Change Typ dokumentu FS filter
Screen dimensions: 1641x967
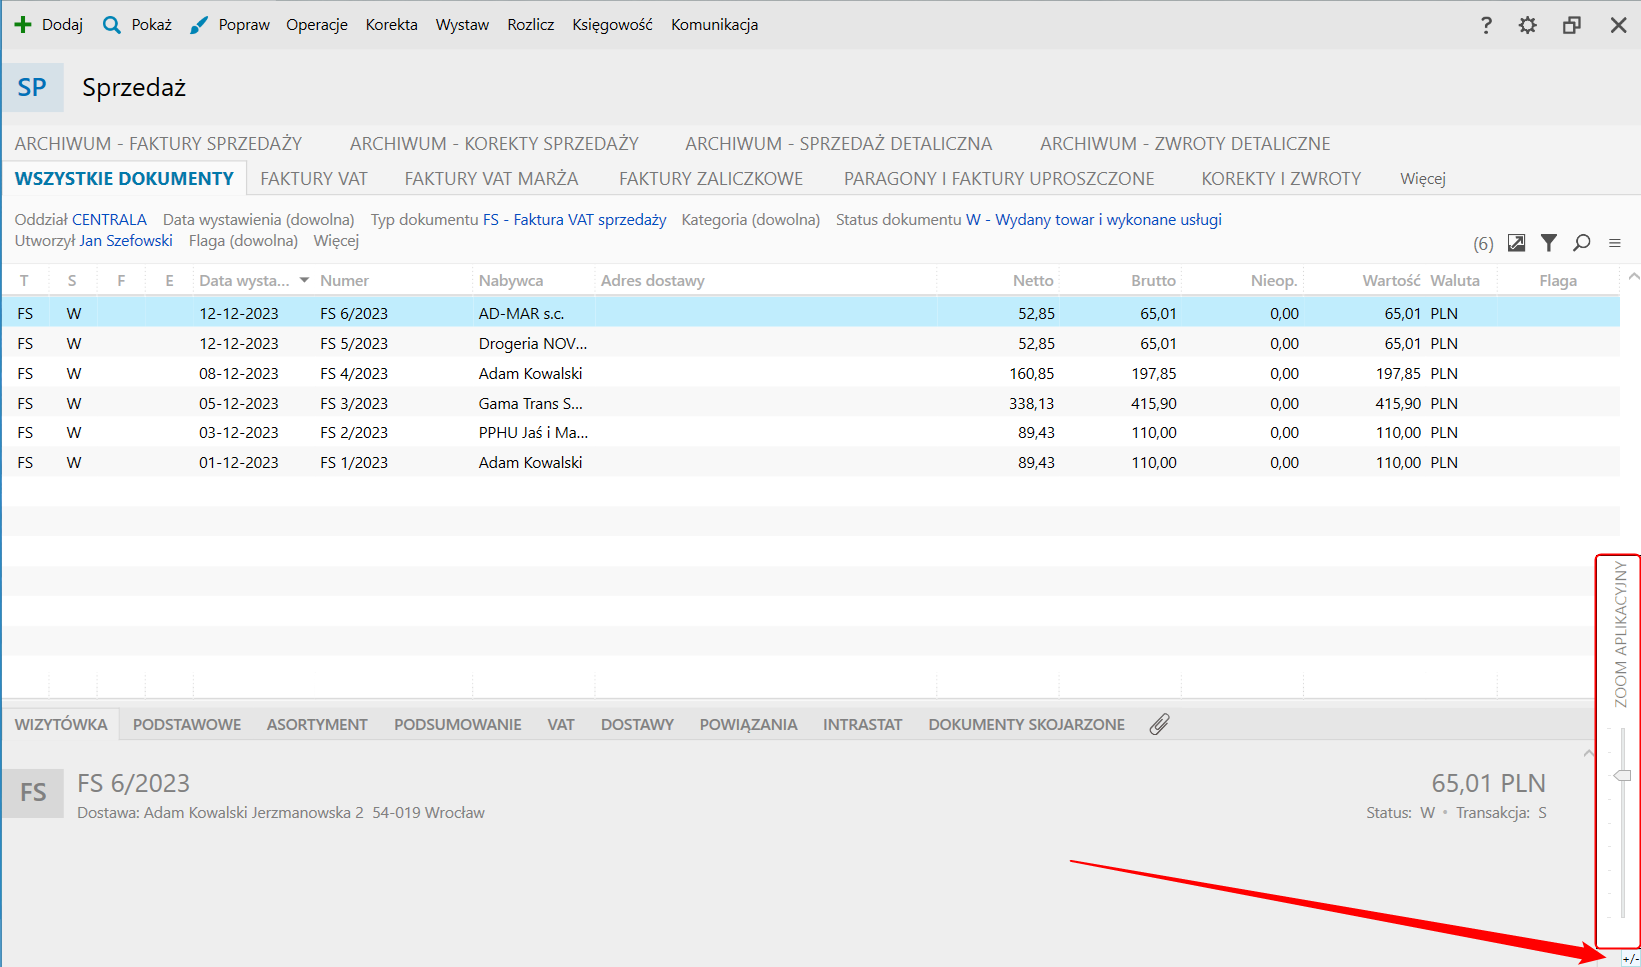click(x=518, y=220)
